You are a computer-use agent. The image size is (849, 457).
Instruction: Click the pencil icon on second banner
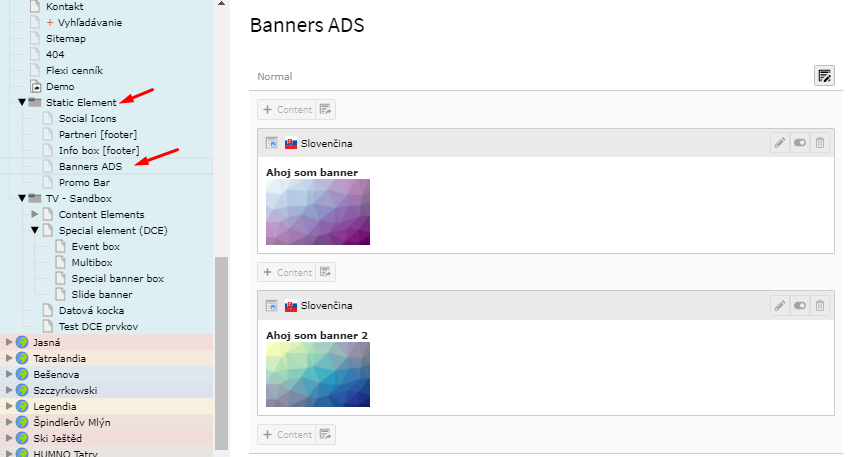coord(780,305)
